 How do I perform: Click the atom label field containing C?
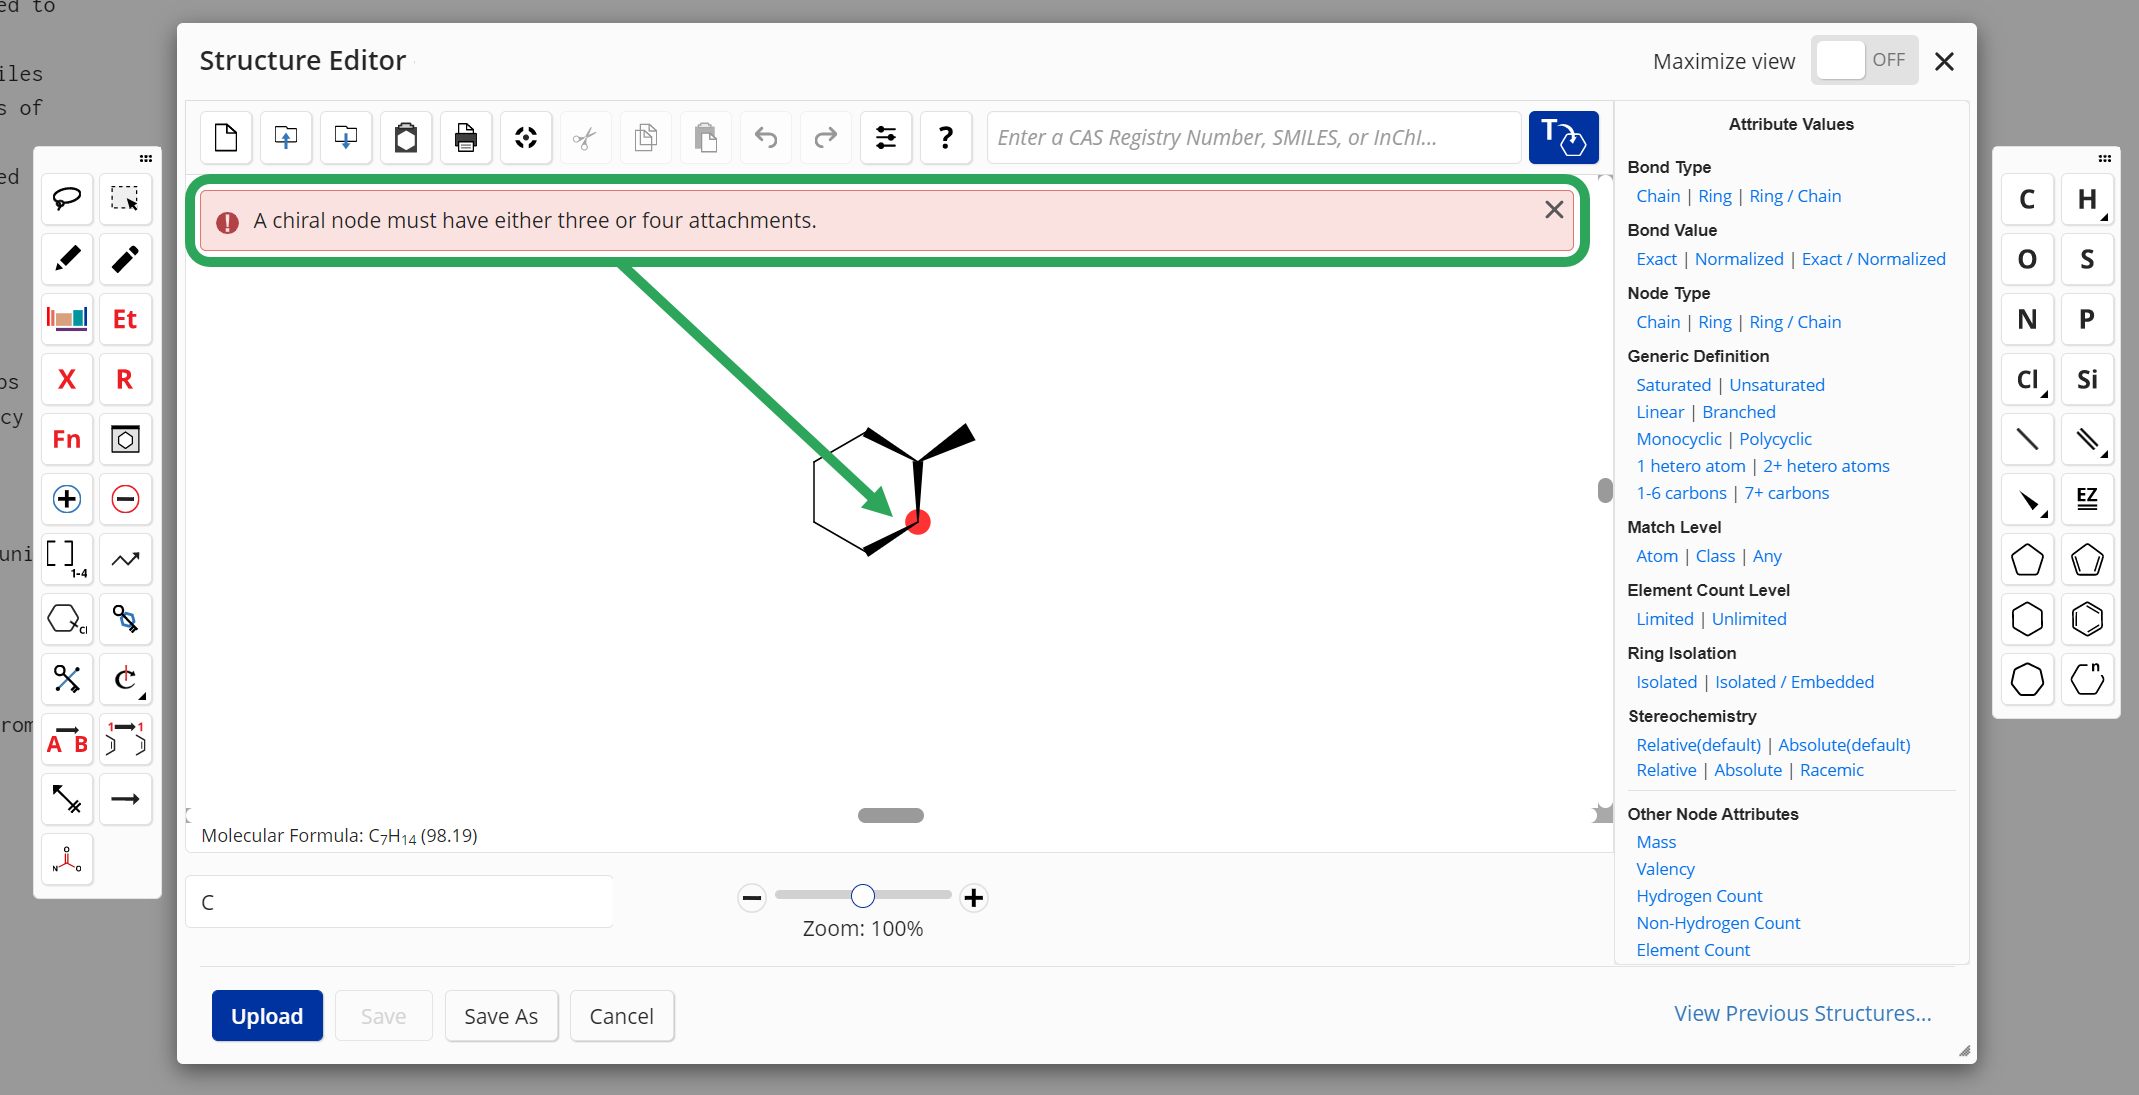coord(400,902)
